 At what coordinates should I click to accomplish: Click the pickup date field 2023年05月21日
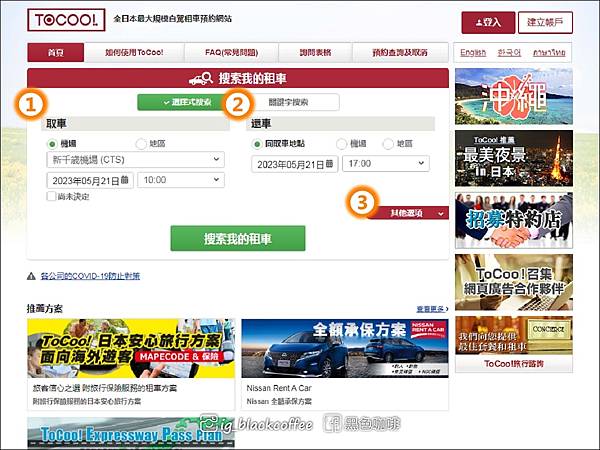(x=90, y=180)
